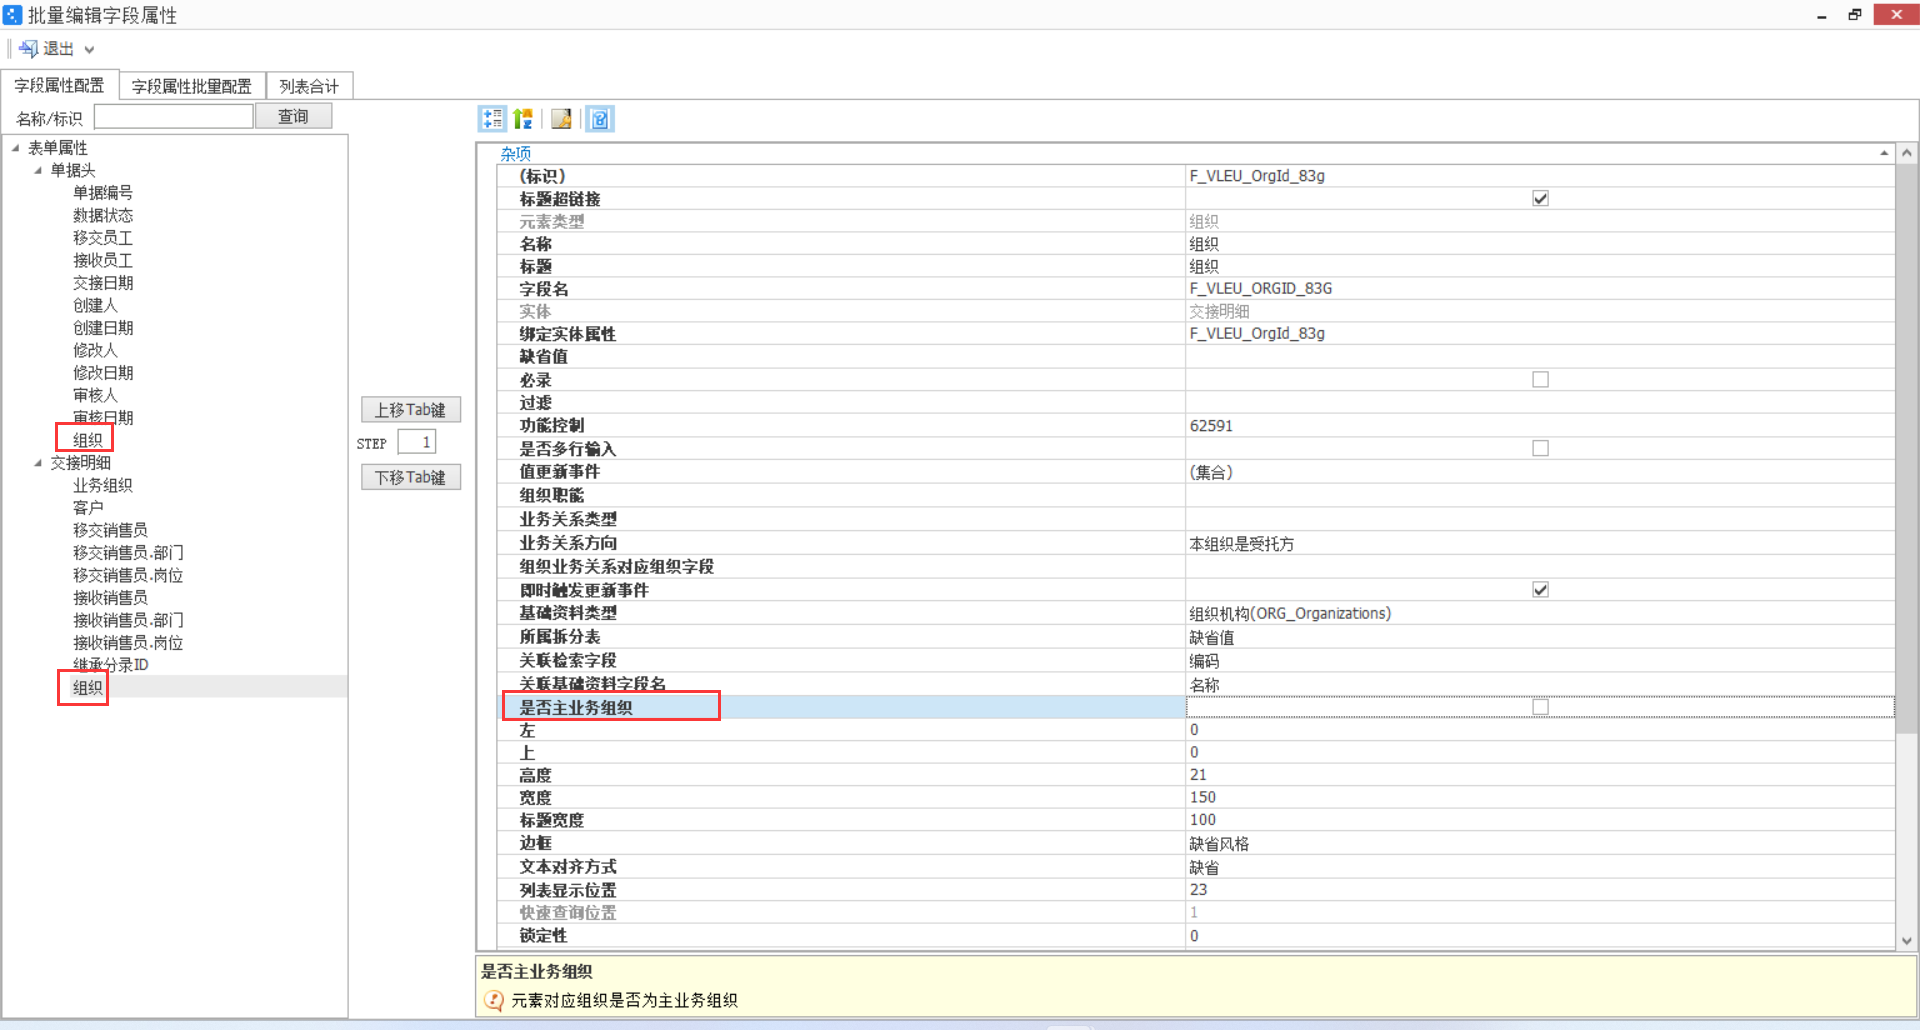Select the 是否主业务组织 property row
The width and height of the screenshot is (1920, 1030).
(x=1196, y=707)
